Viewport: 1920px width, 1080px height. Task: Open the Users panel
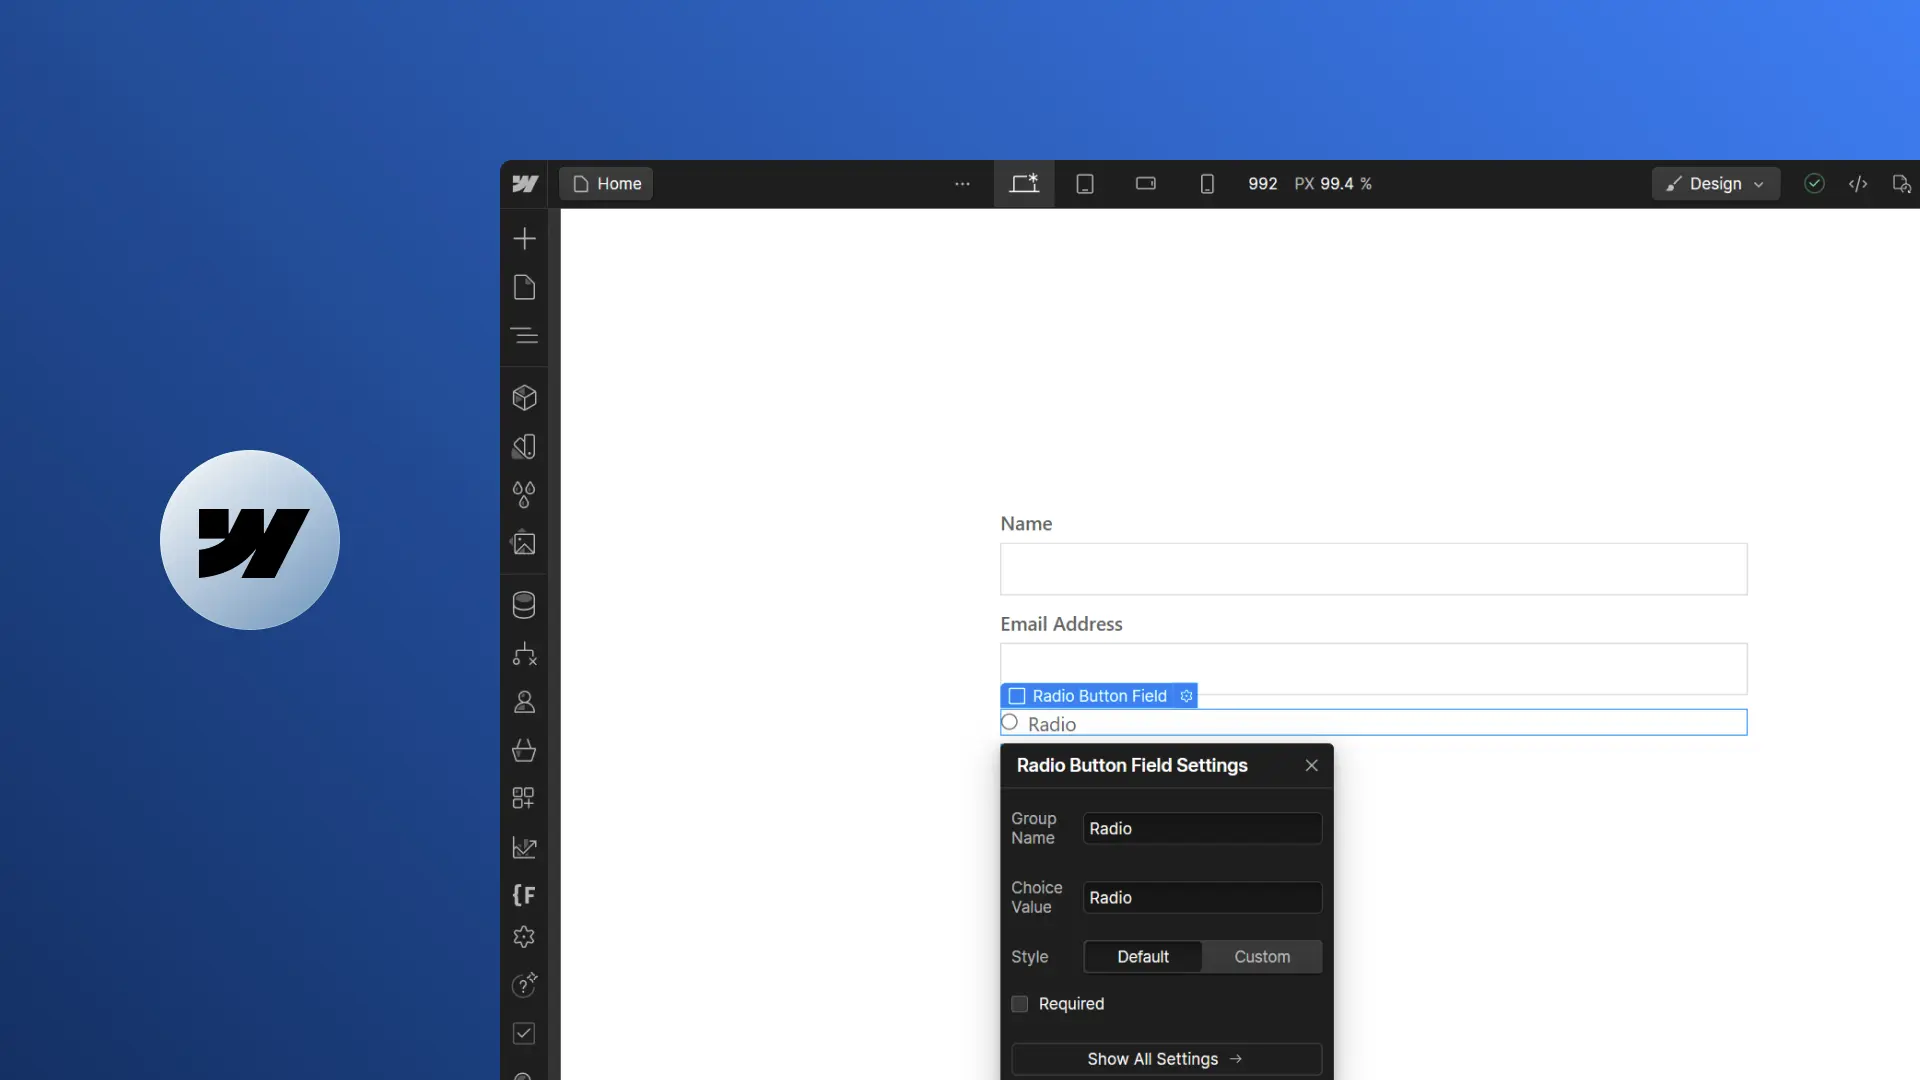click(x=524, y=702)
